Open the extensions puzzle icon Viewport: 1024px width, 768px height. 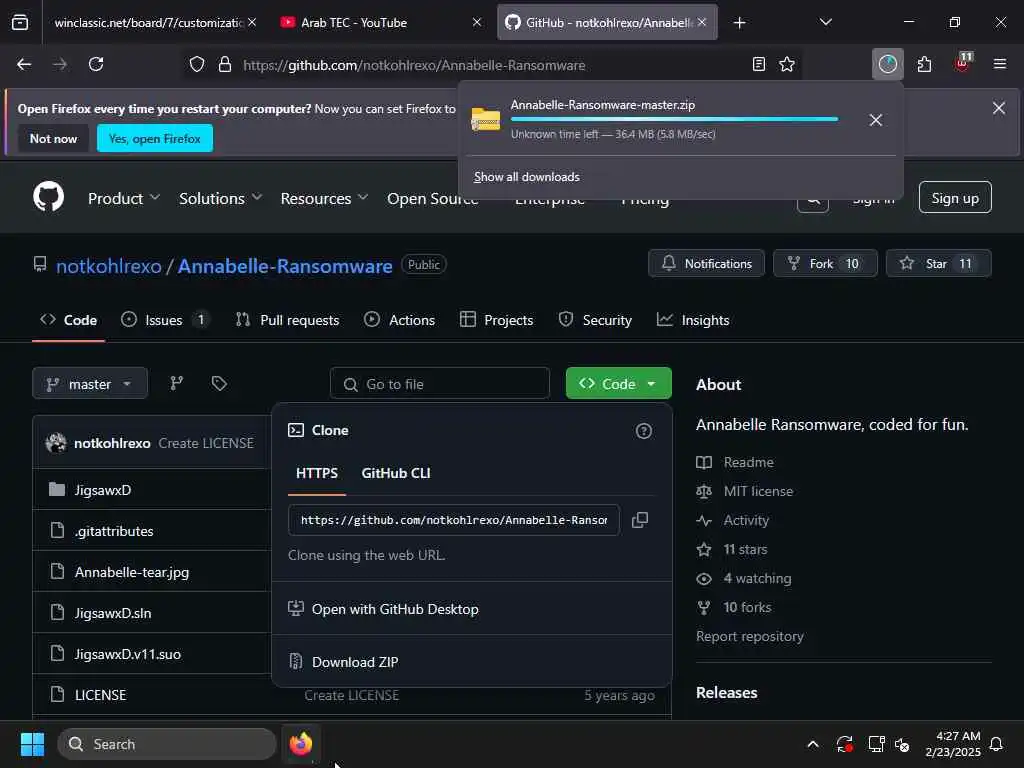click(x=924, y=64)
